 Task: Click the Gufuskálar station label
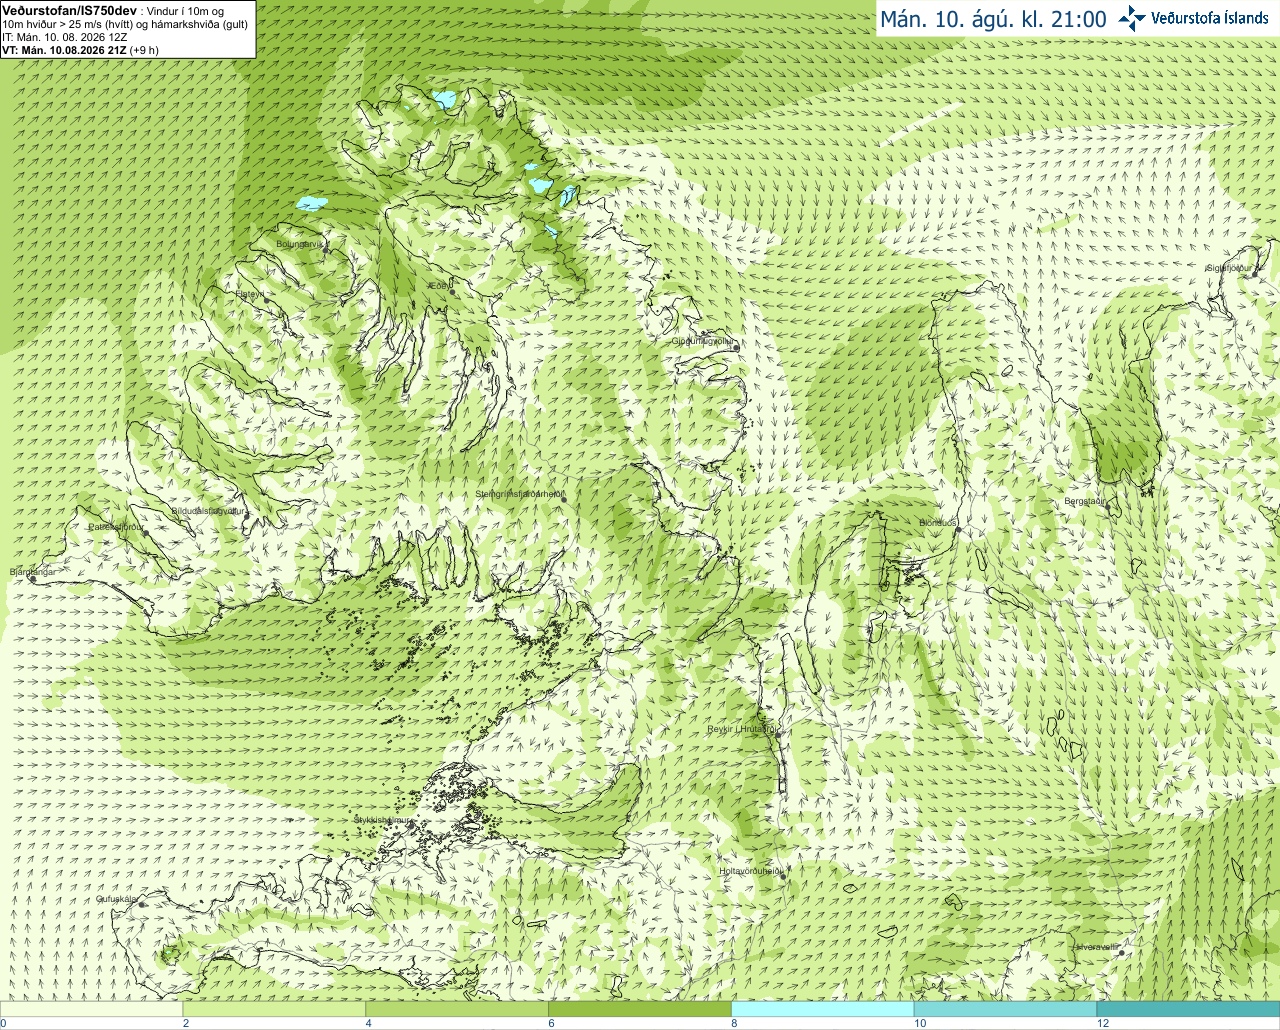pyautogui.click(x=115, y=899)
